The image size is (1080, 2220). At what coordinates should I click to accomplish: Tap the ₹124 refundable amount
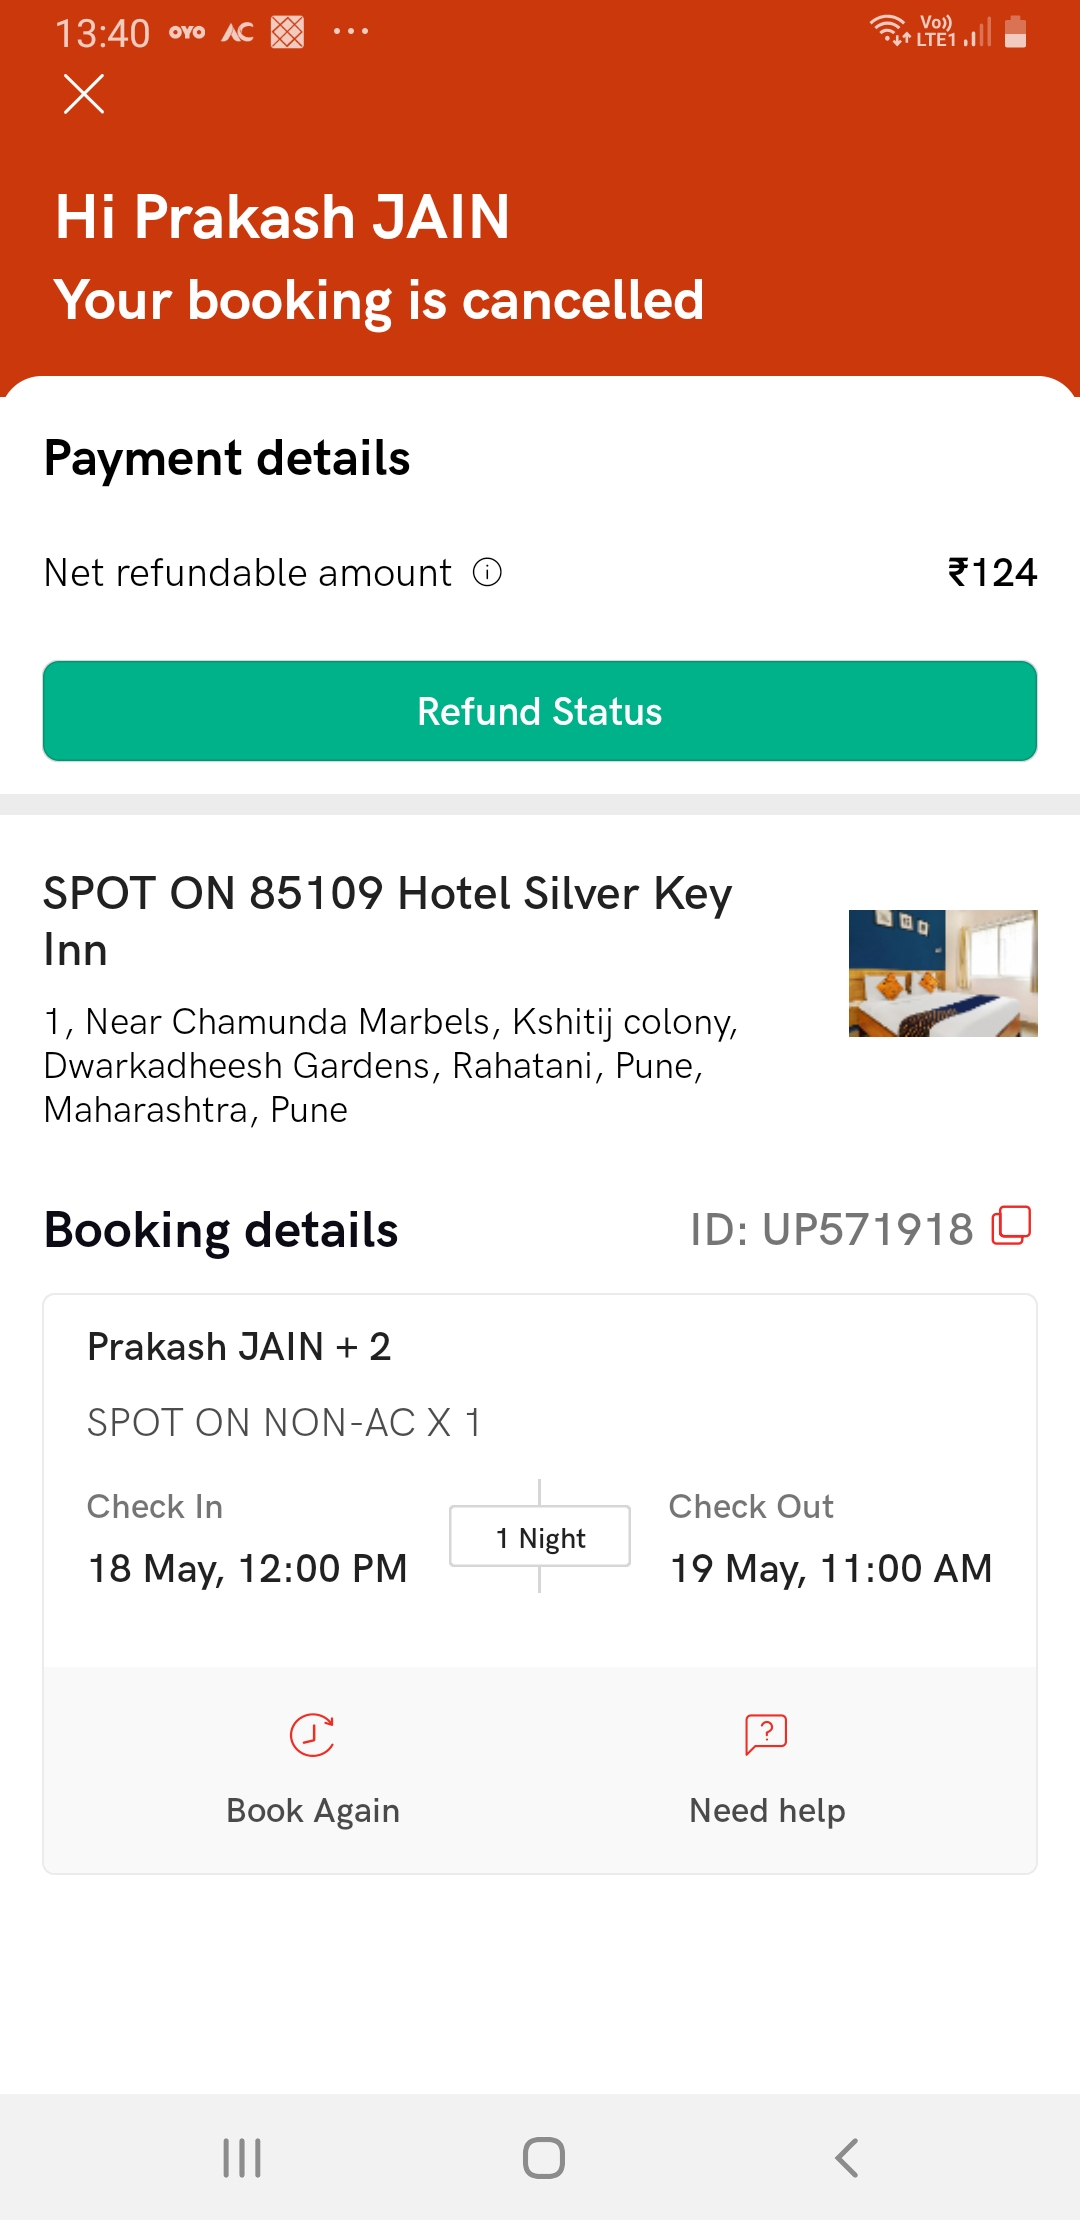992,573
